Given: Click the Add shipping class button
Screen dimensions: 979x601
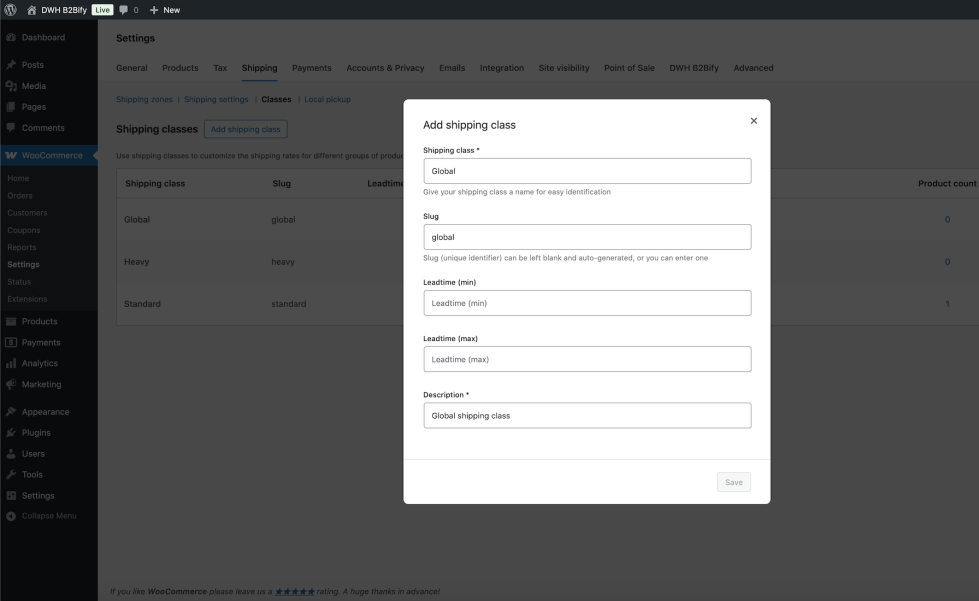Looking at the screenshot, I should point(245,129).
